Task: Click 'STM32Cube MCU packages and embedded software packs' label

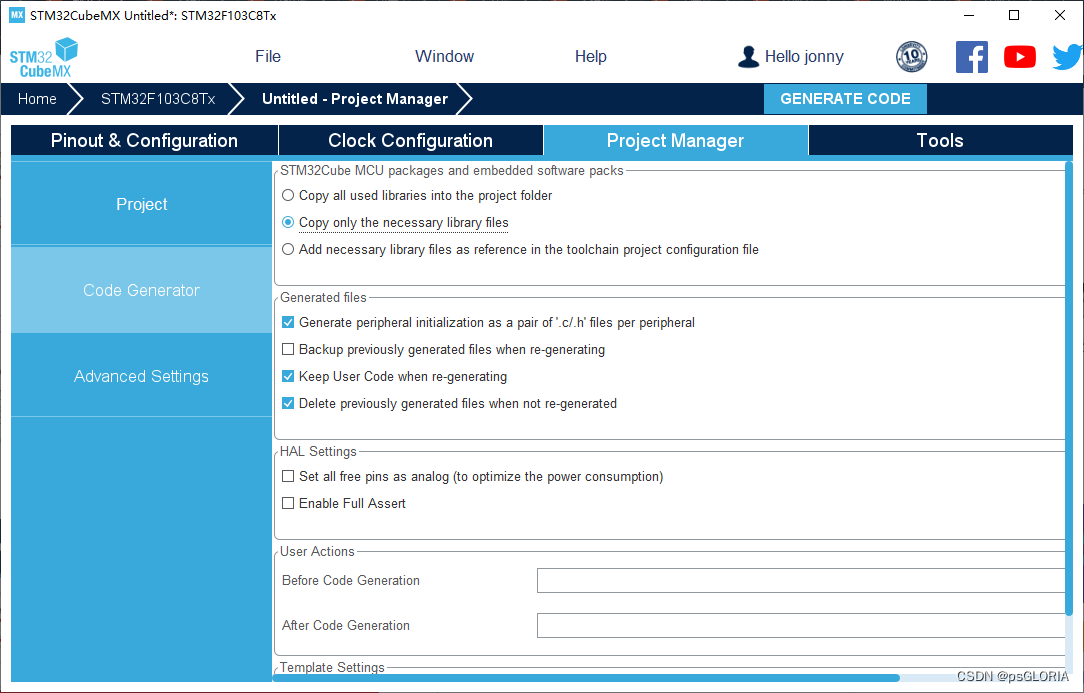Action: click(x=451, y=171)
